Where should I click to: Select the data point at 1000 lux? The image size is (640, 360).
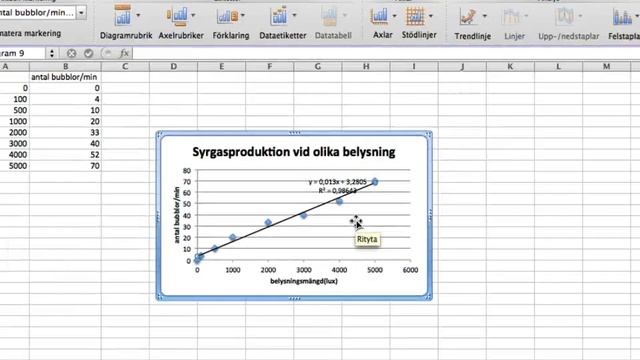[x=233, y=237]
